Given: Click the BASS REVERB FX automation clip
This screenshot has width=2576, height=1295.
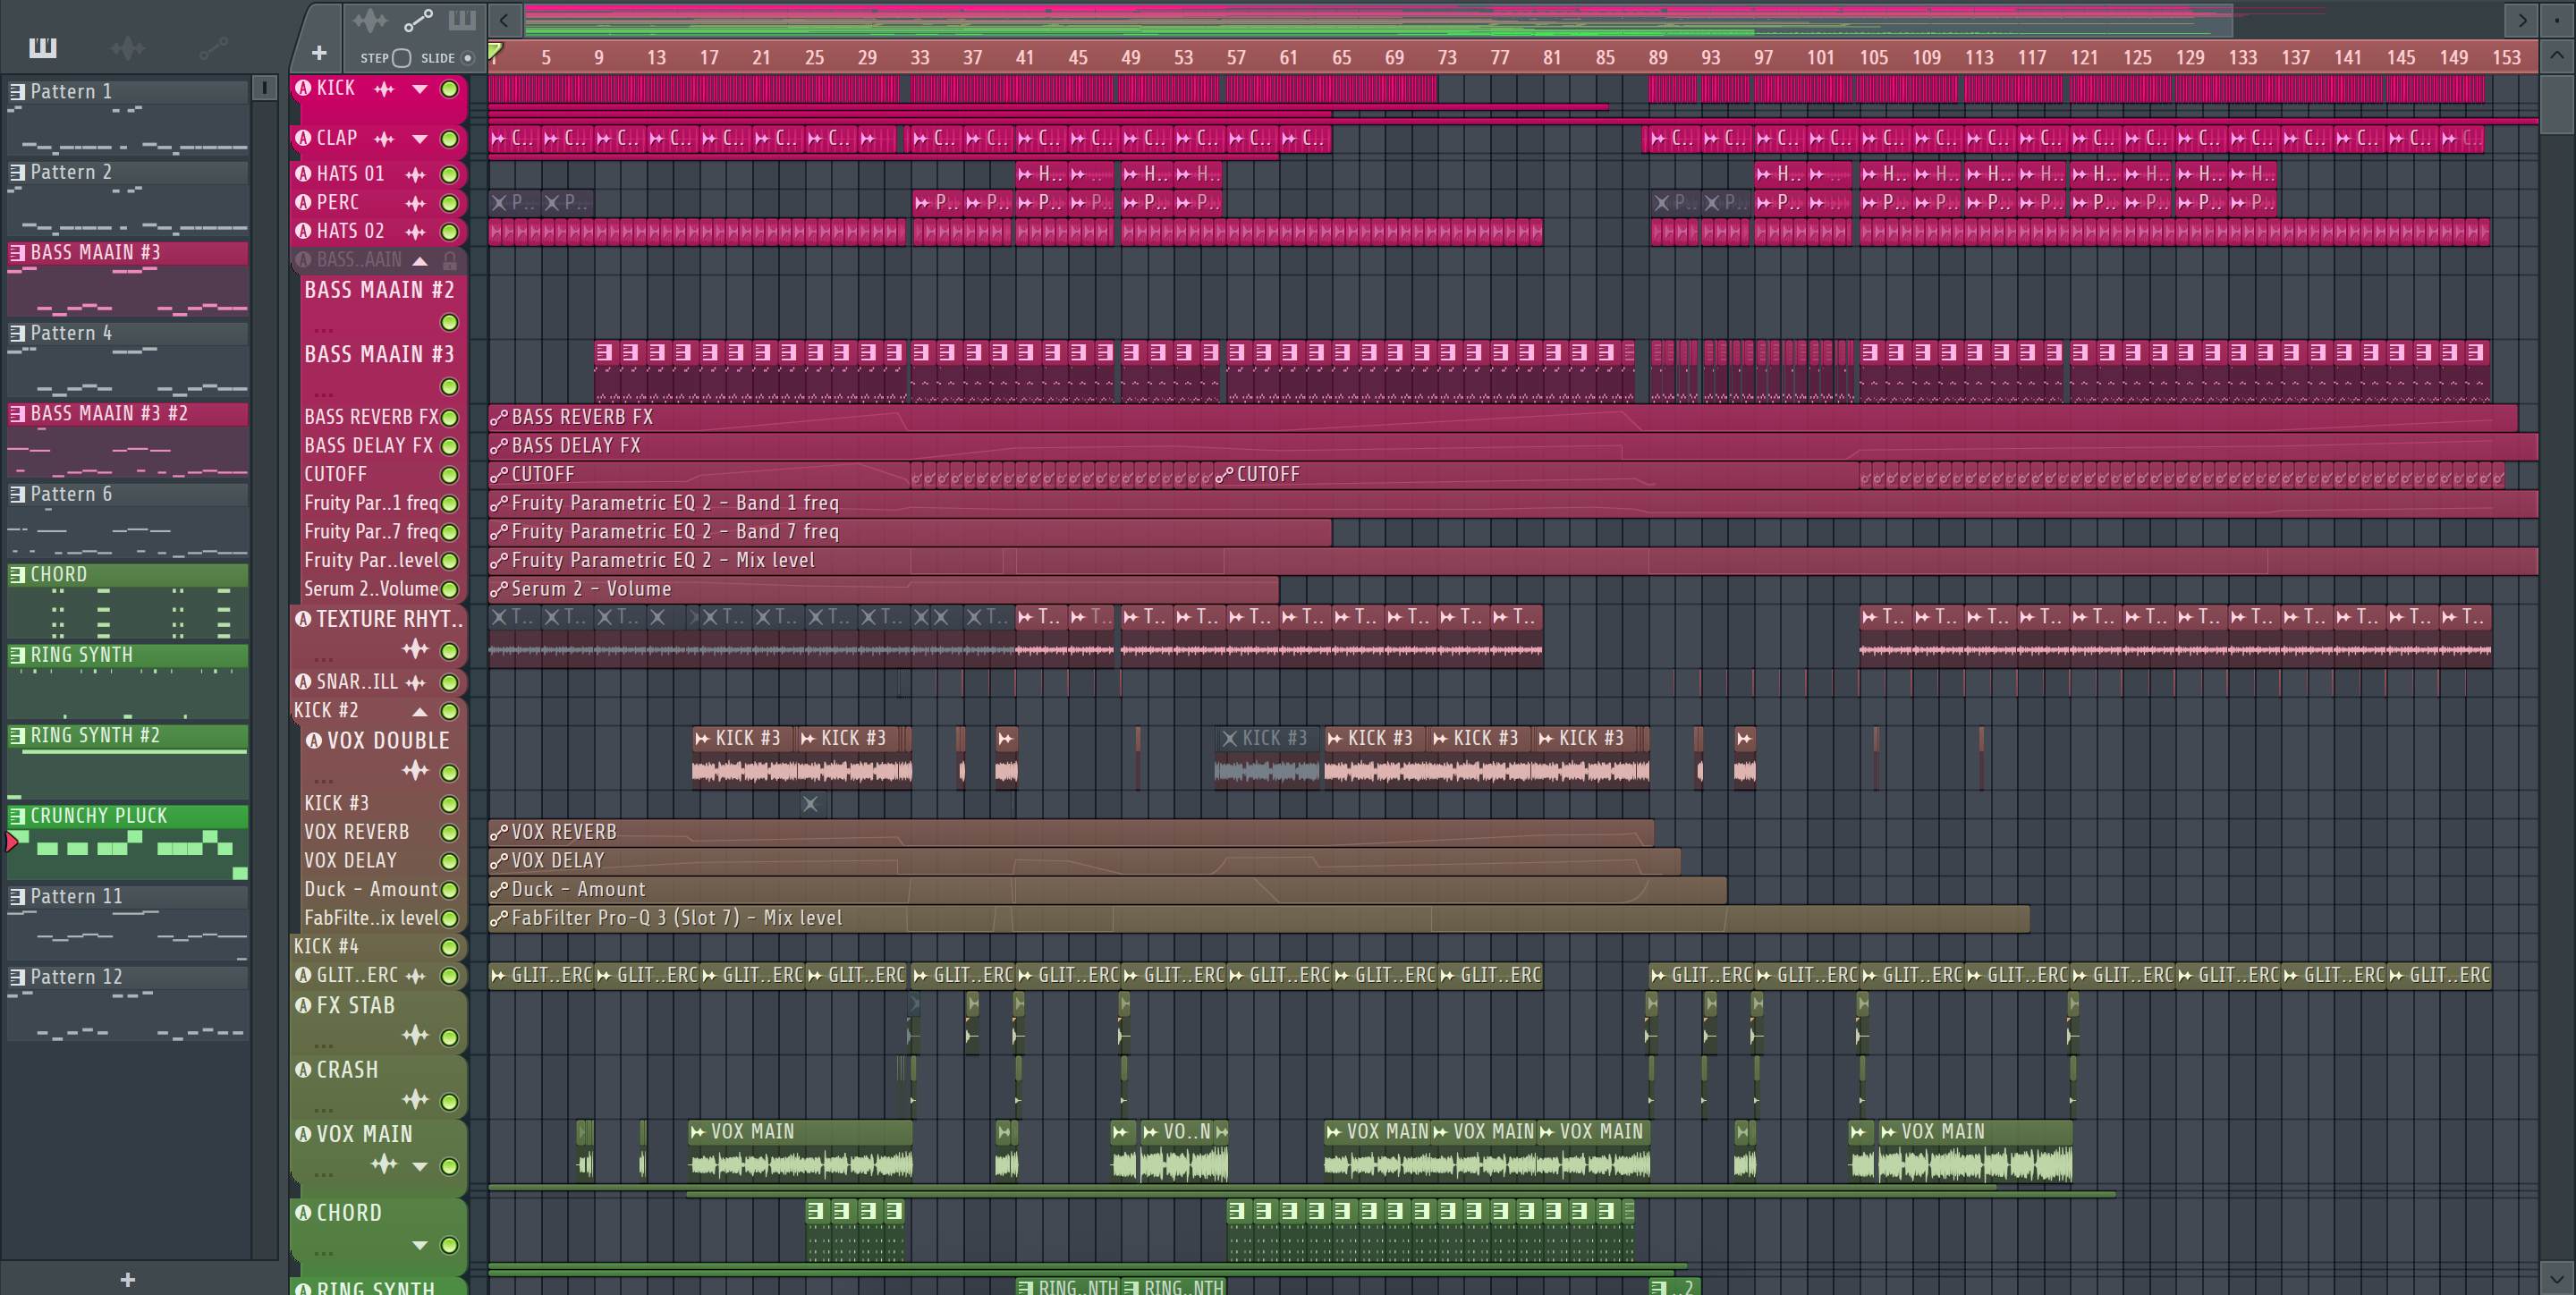Looking at the screenshot, I should (x=1502, y=417).
